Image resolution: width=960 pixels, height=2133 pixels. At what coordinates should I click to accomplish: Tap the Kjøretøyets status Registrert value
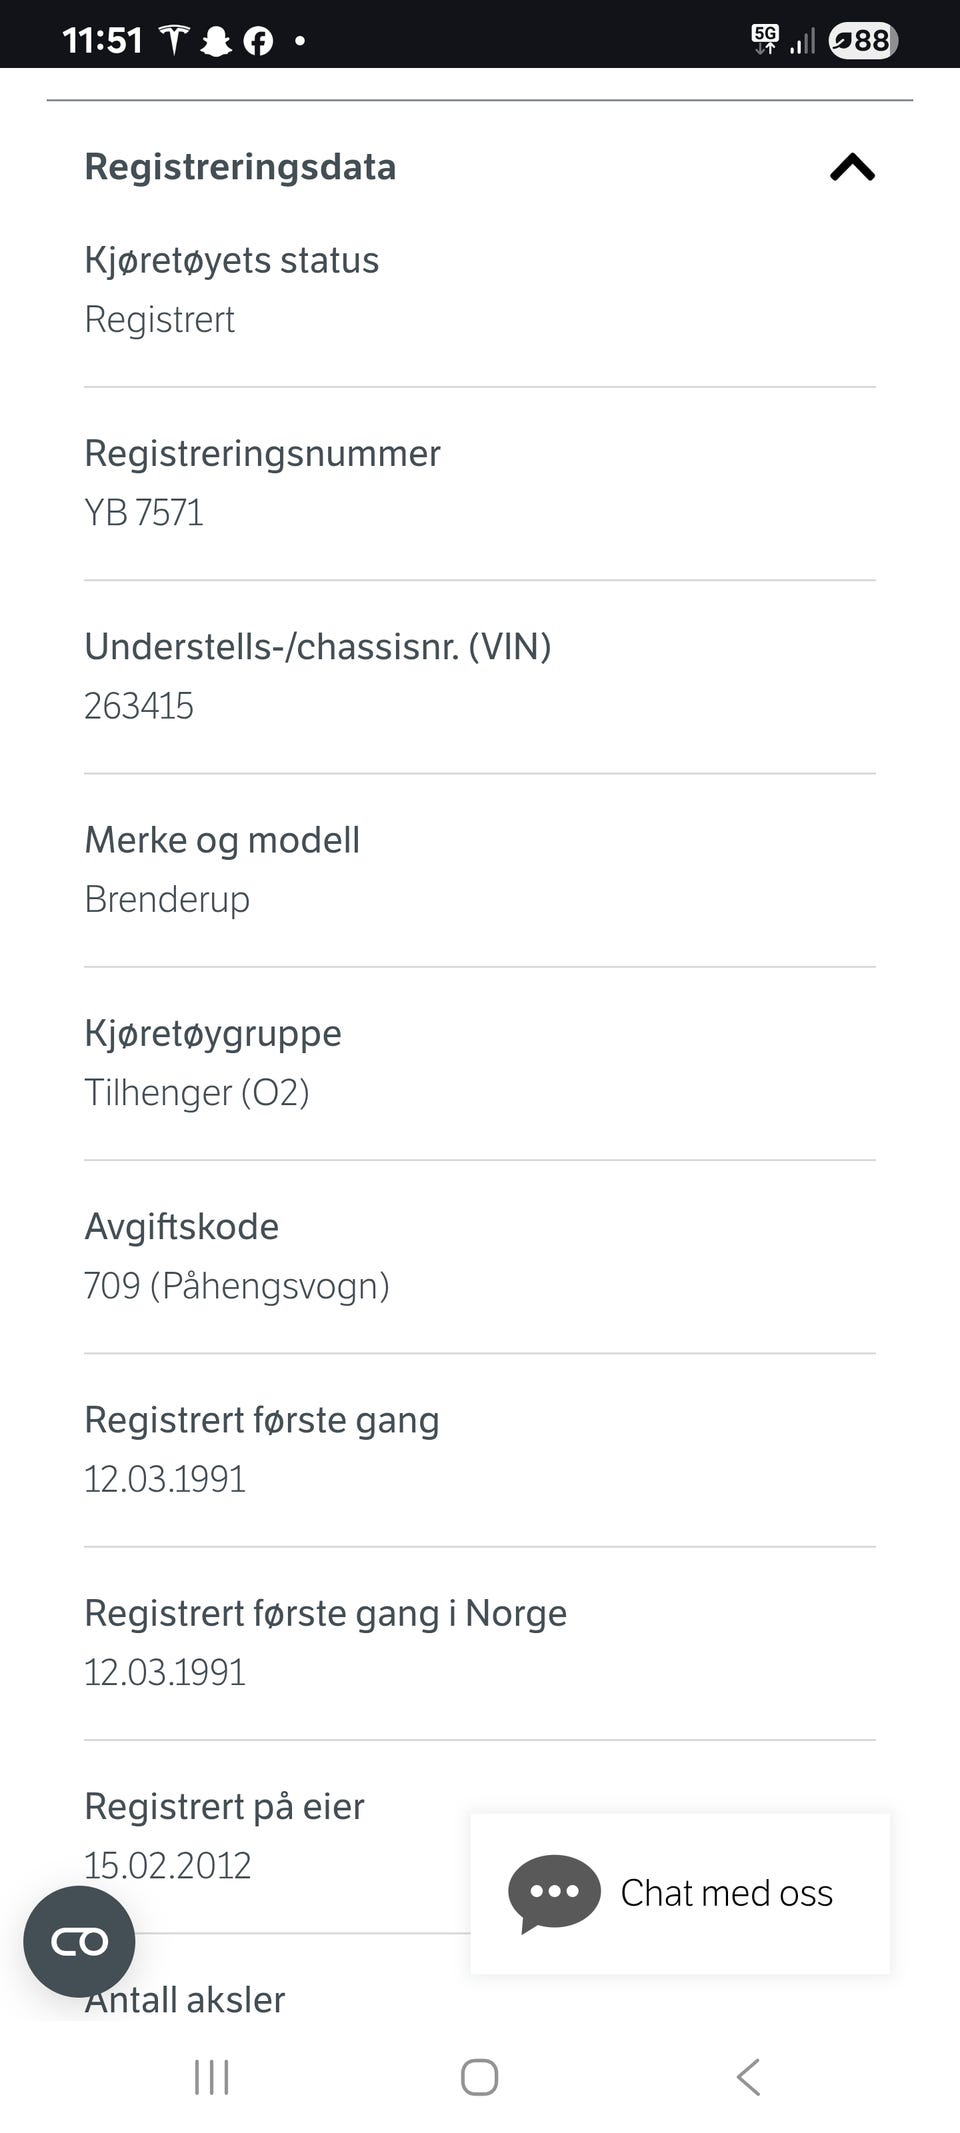coord(160,320)
